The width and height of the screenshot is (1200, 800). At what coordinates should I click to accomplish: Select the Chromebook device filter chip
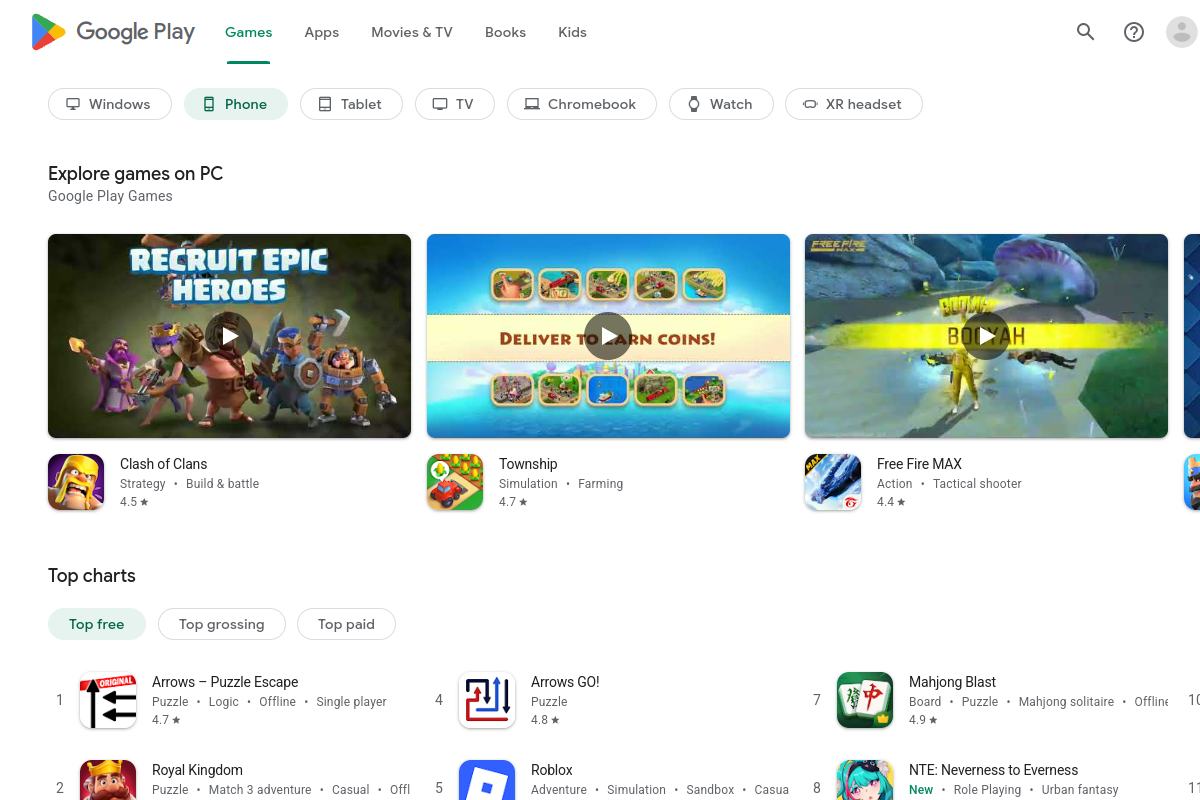point(582,104)
